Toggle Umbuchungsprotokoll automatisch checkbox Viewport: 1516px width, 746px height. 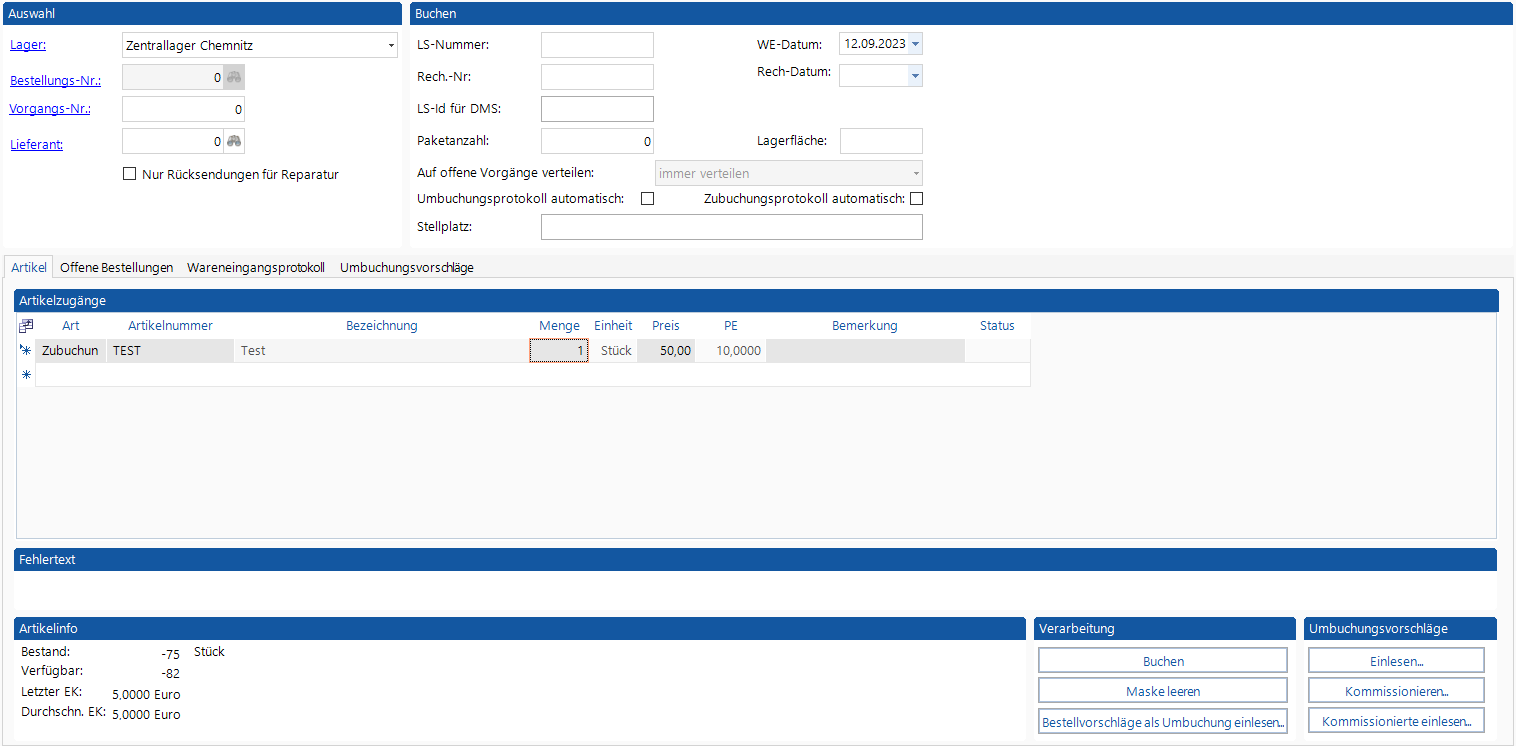point(647,198)
